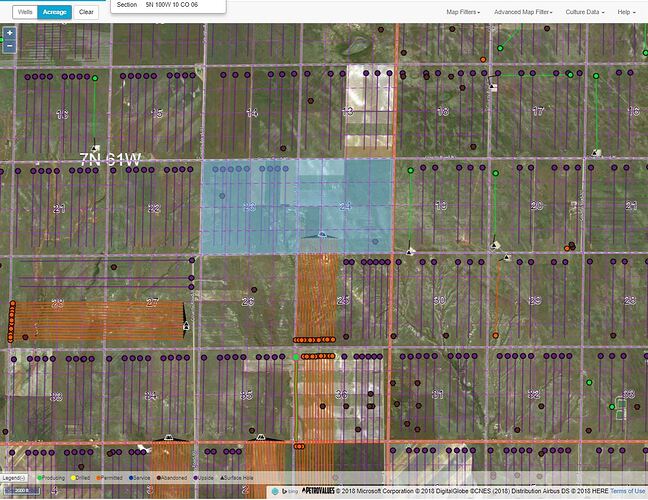Click the purple Upside legend entry
The height and width of the screenshot is (500, 648).
coord(203,478)
